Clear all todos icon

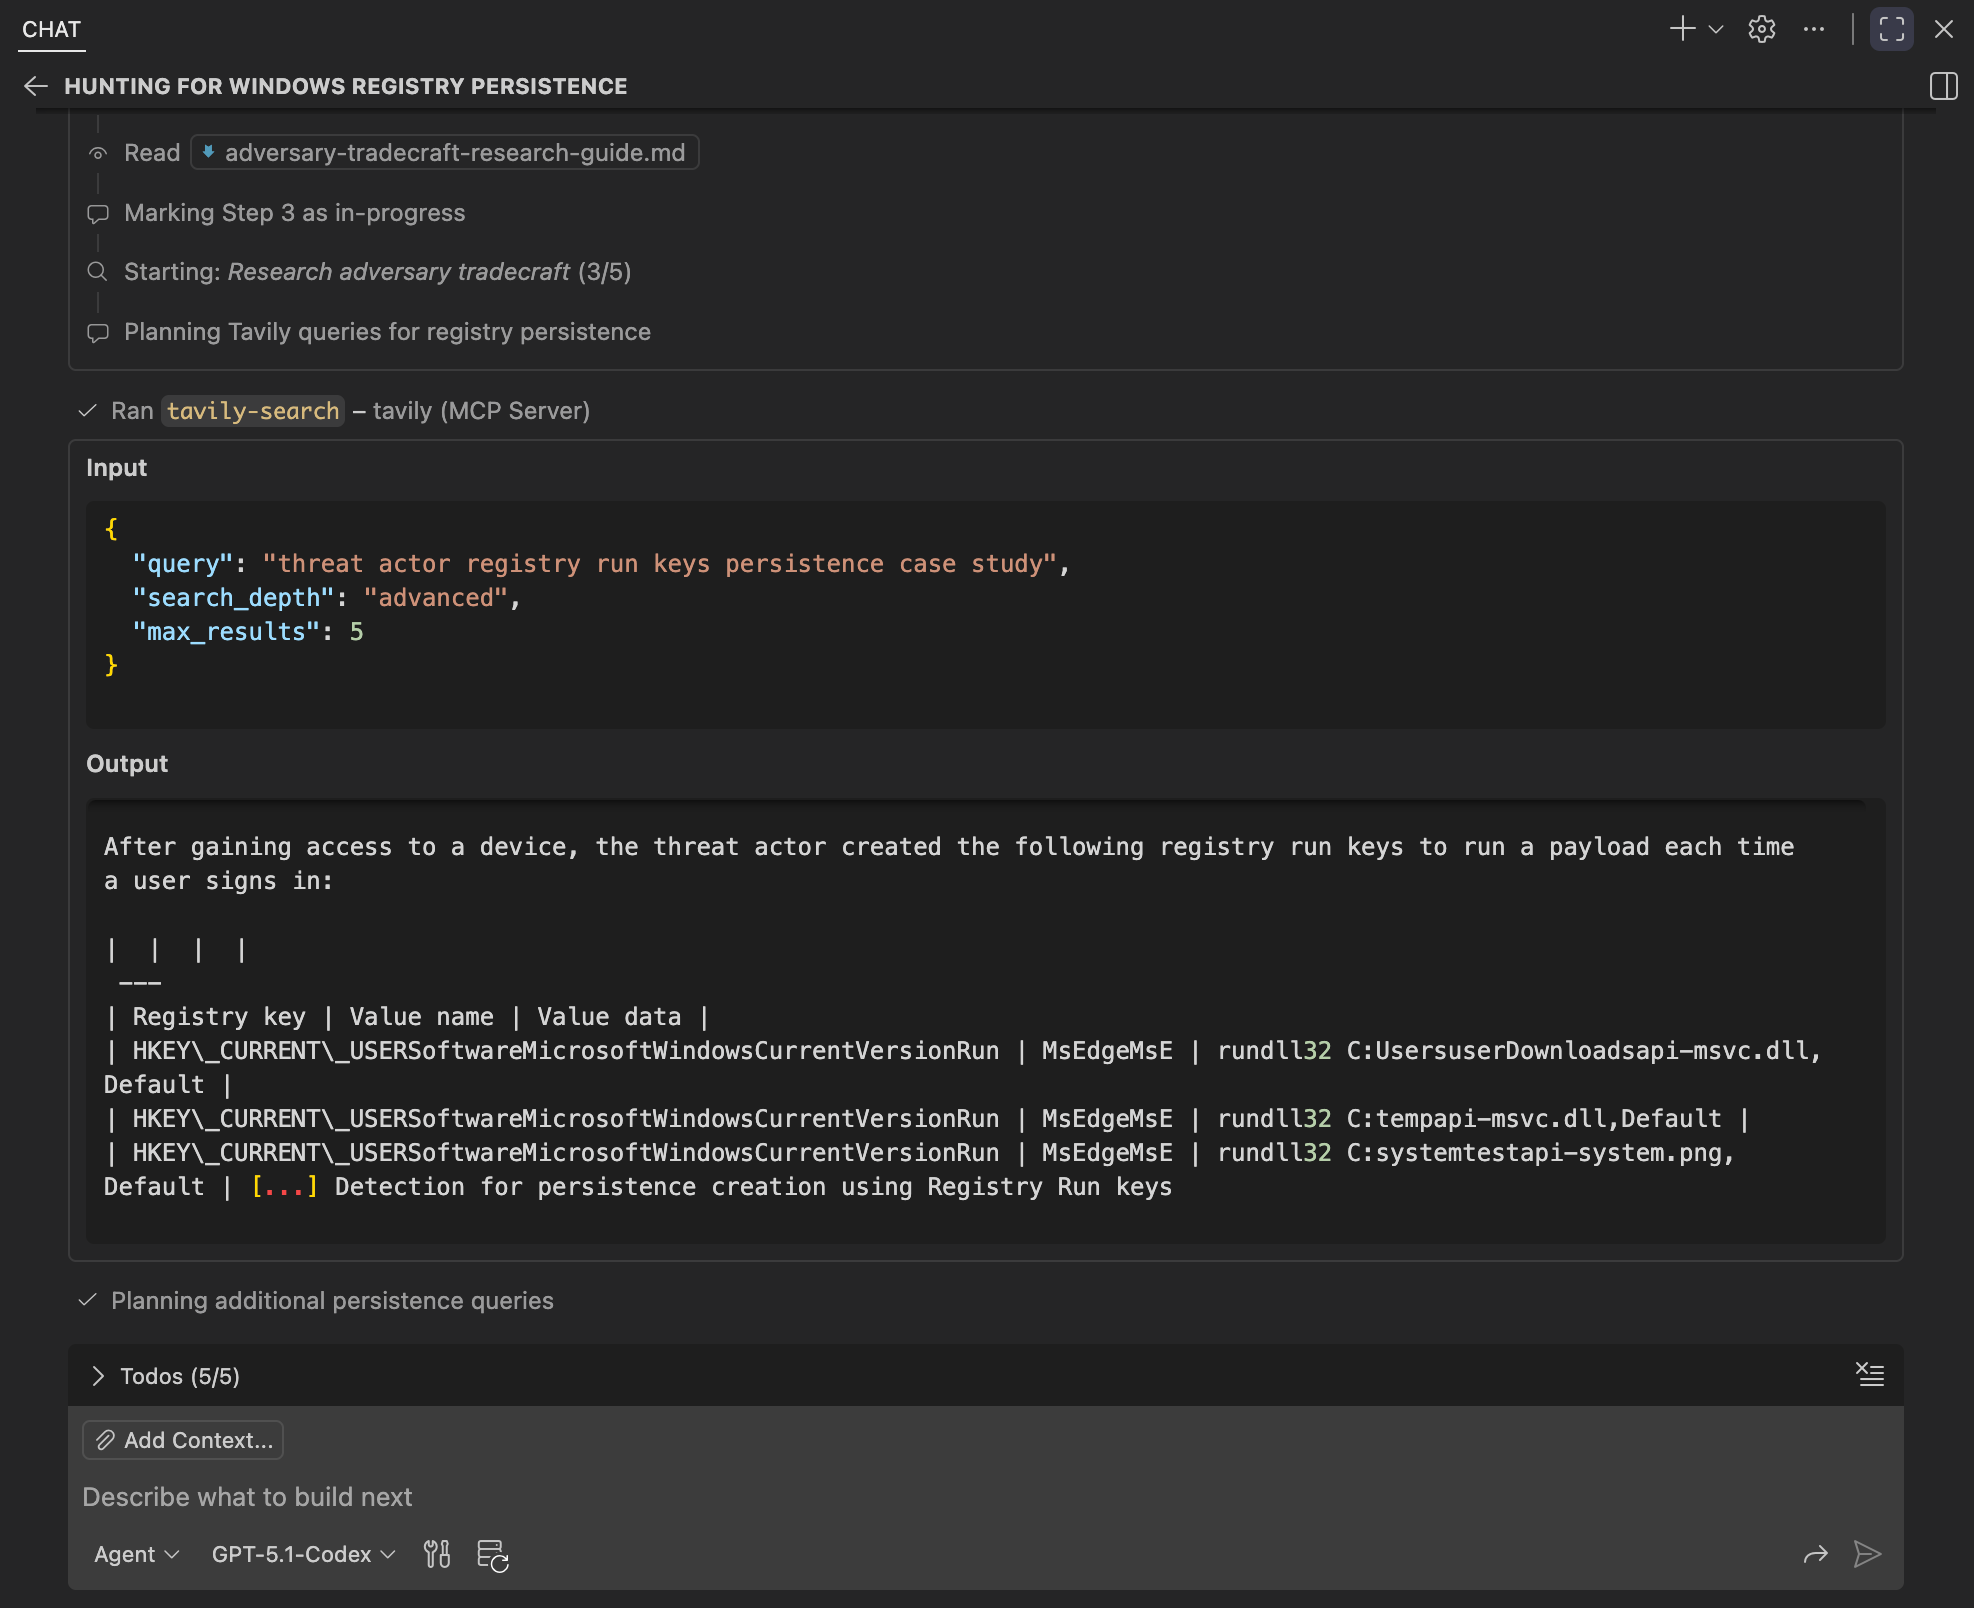[x=1869, y=1374]
